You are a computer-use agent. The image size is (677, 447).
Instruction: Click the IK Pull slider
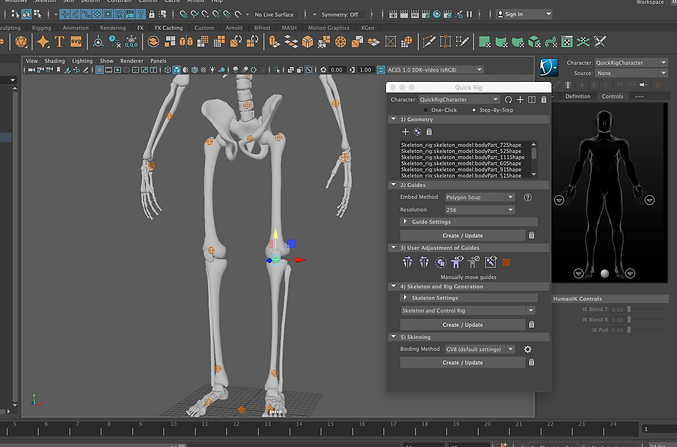coord(647,330)
